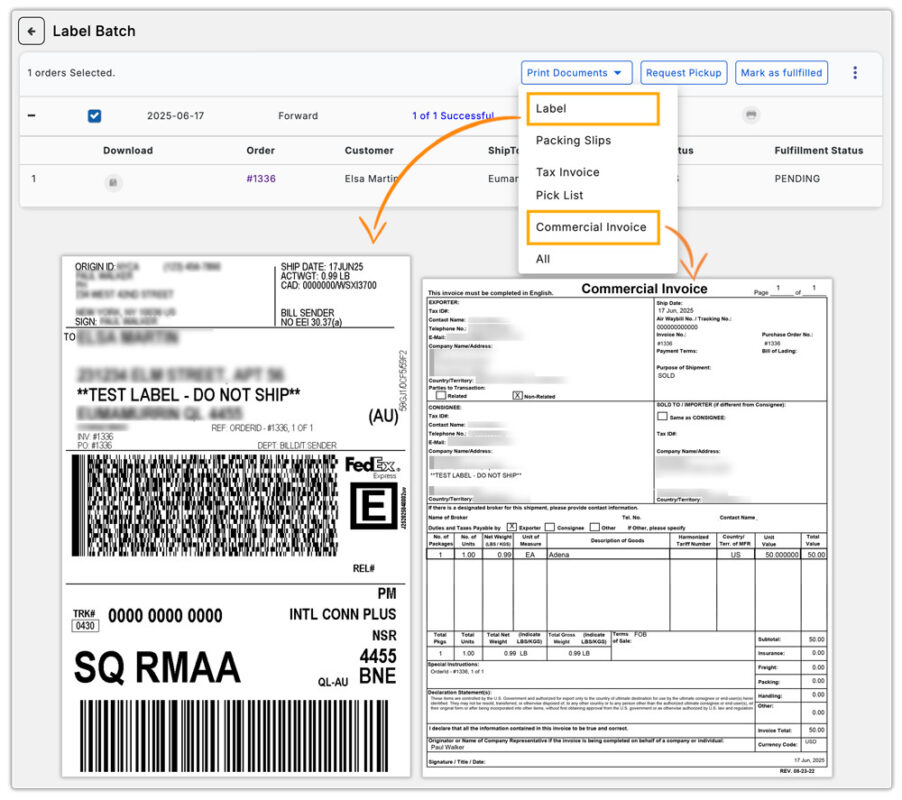Open the Print Documents dropdown
The image size is (902, 800).
point(576,72)
